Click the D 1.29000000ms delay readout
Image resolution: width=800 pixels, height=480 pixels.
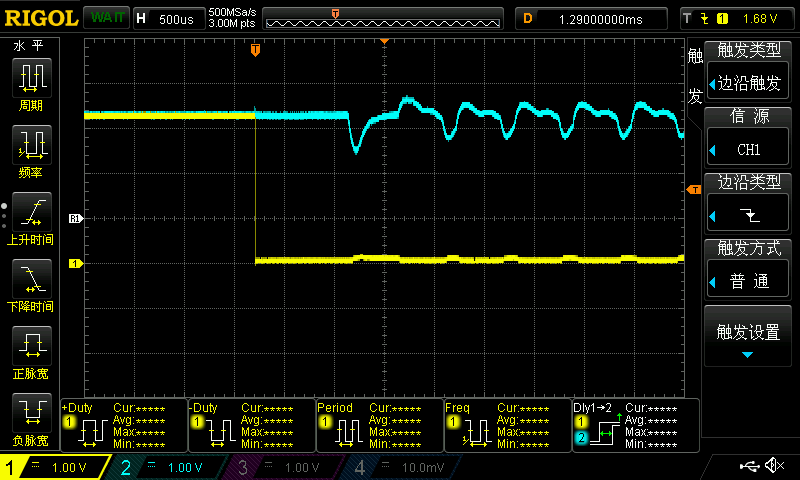tap(591, 19)
